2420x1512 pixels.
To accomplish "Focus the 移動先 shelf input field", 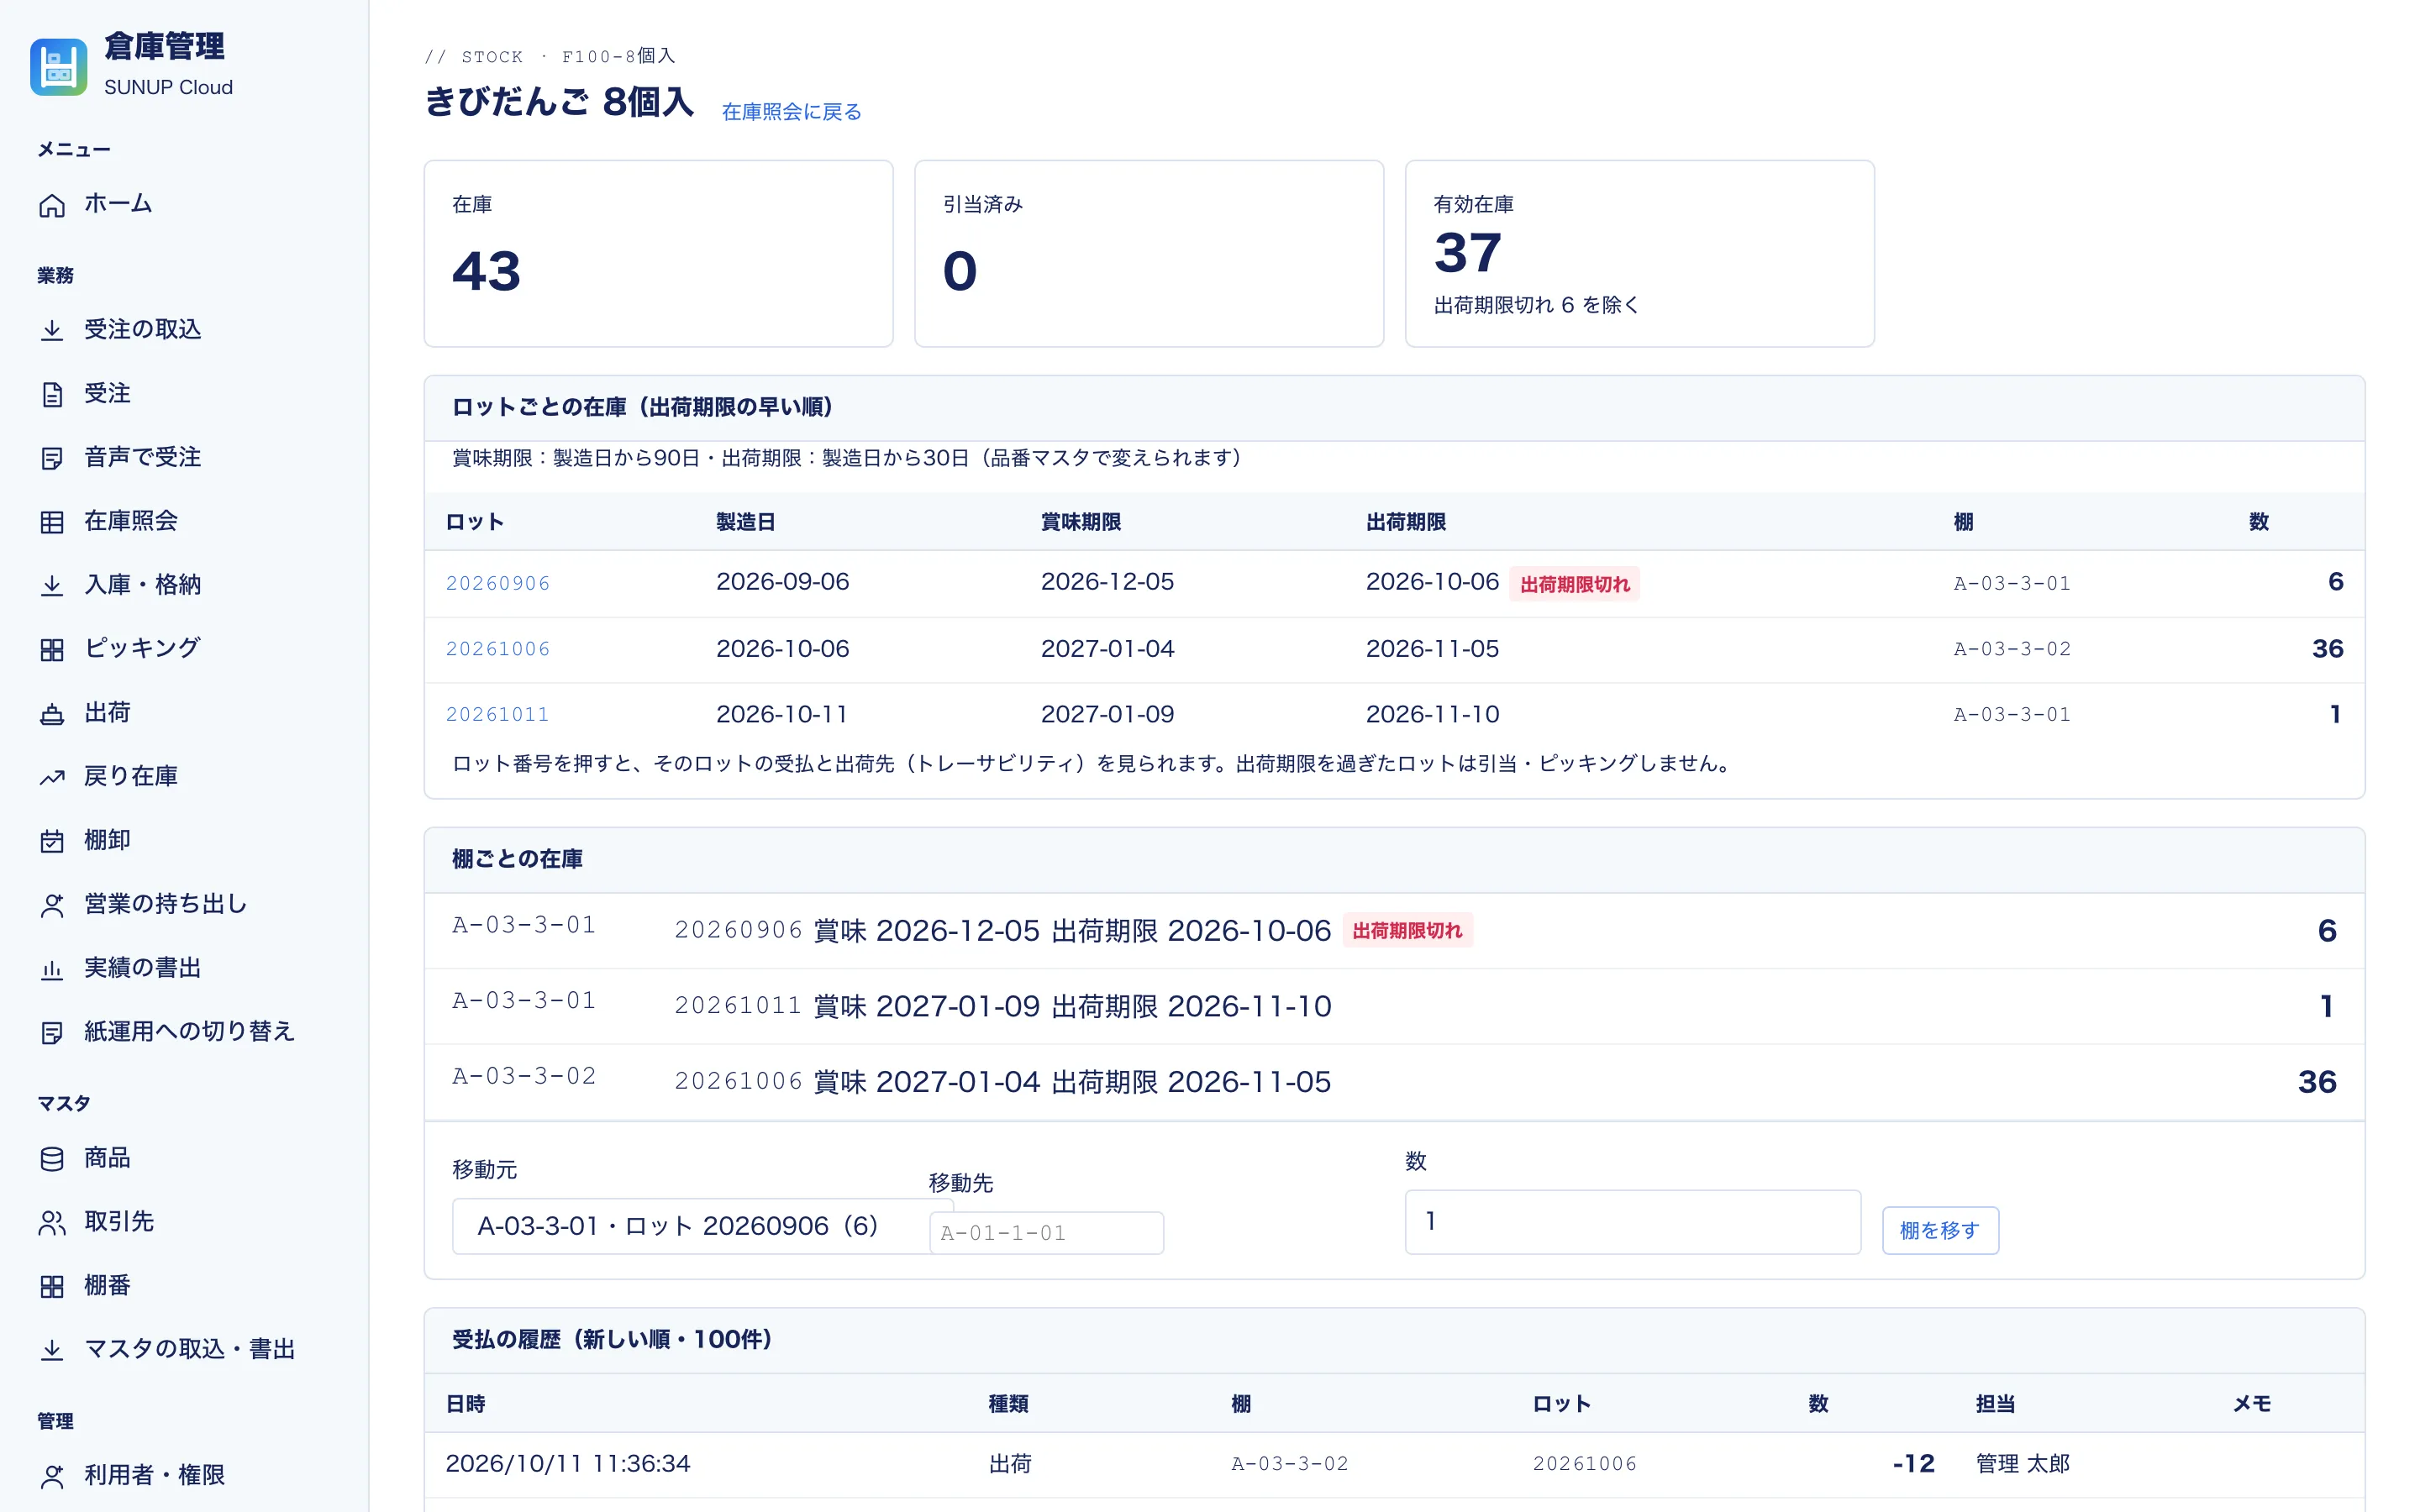I will (x=1046, y=1233).
